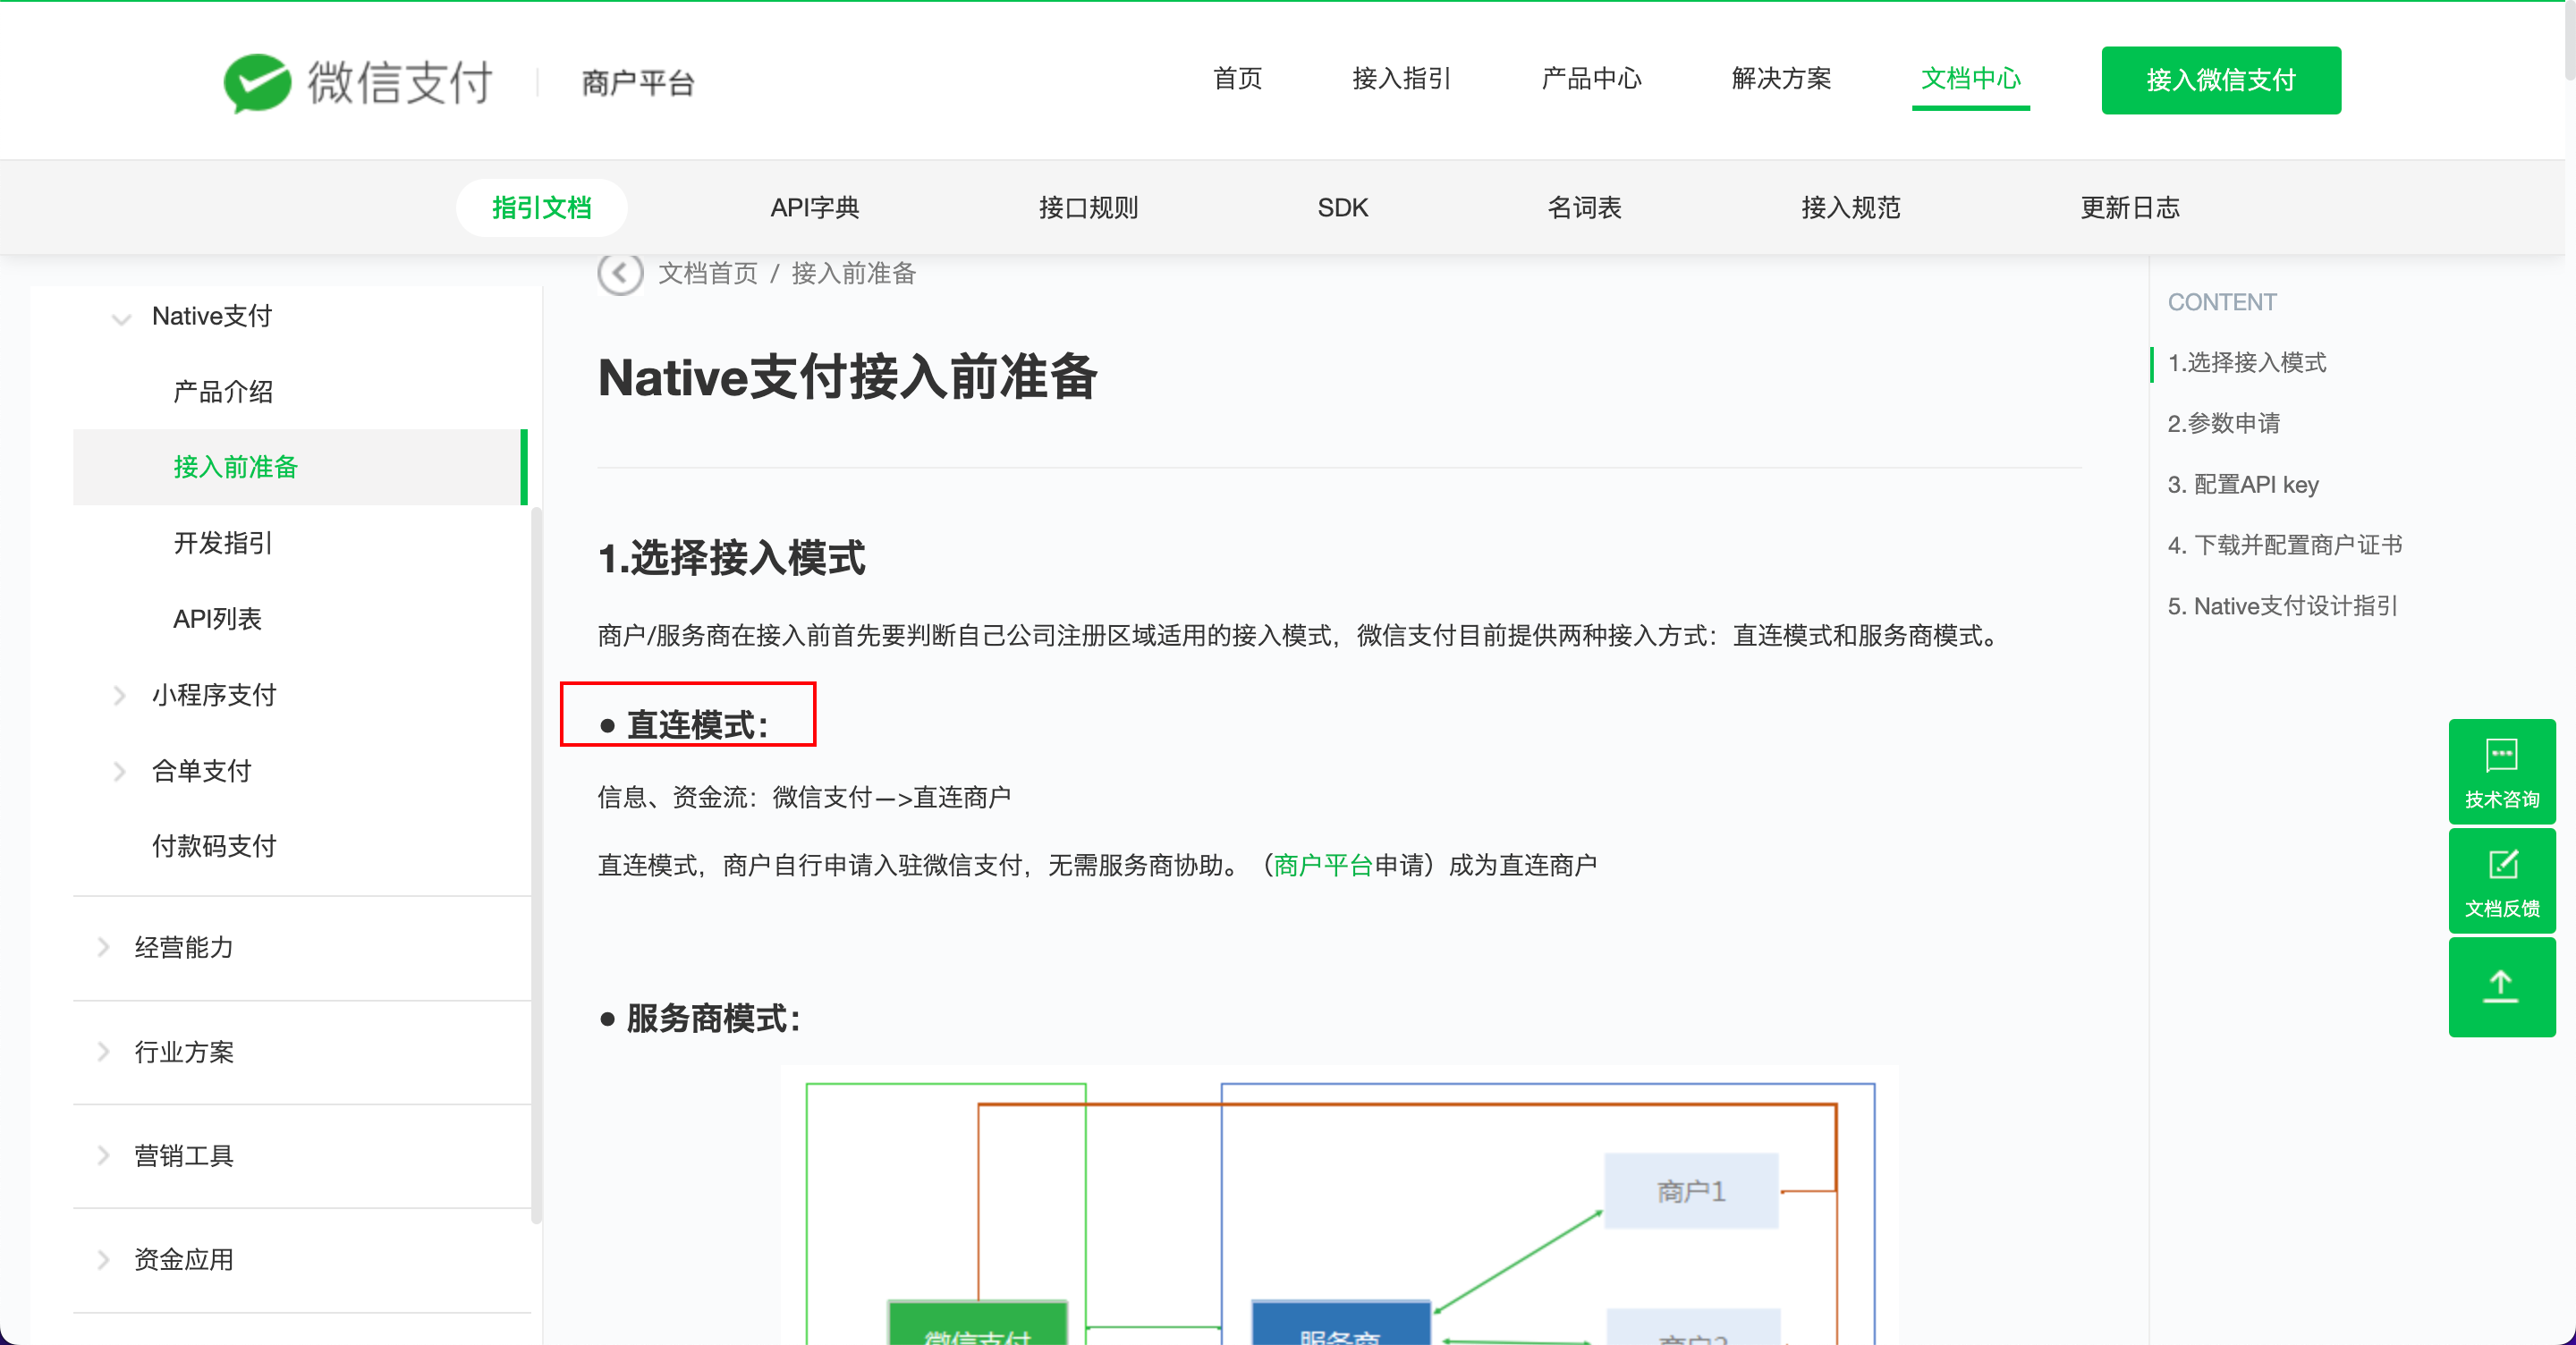Open the 技术咨询 chat widget
Image resolution: width=2576 pixels, height=1345 pixels.
coord(2501,771)
